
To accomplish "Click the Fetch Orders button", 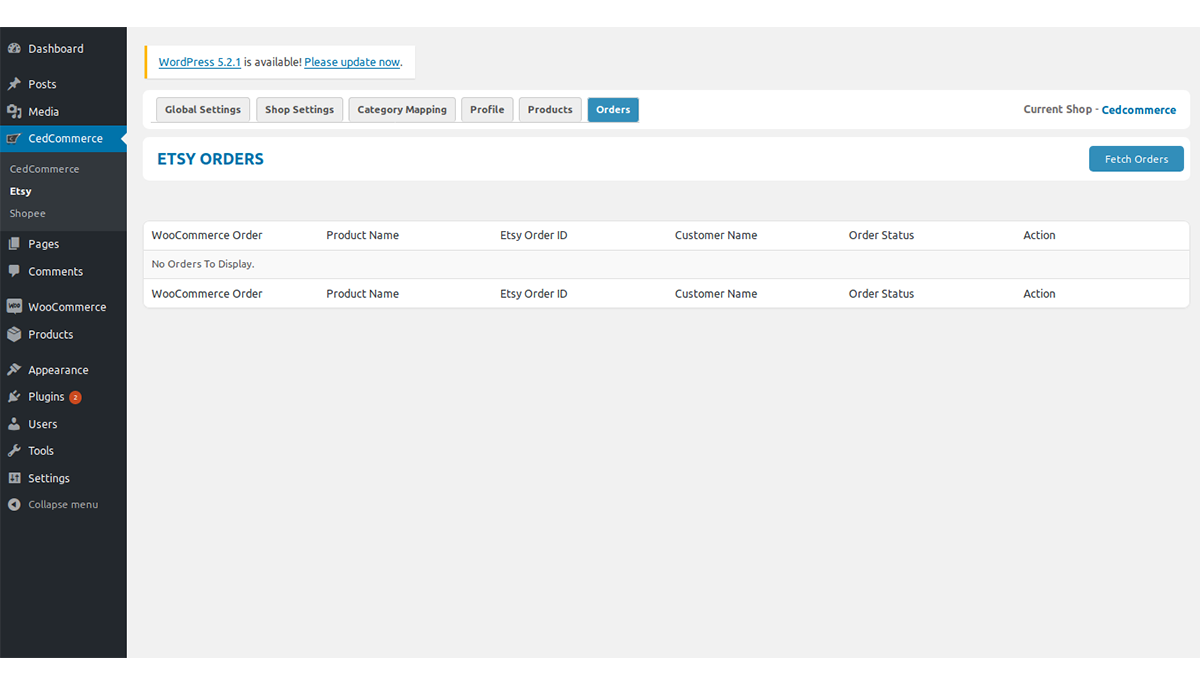I will point(1136,158).
